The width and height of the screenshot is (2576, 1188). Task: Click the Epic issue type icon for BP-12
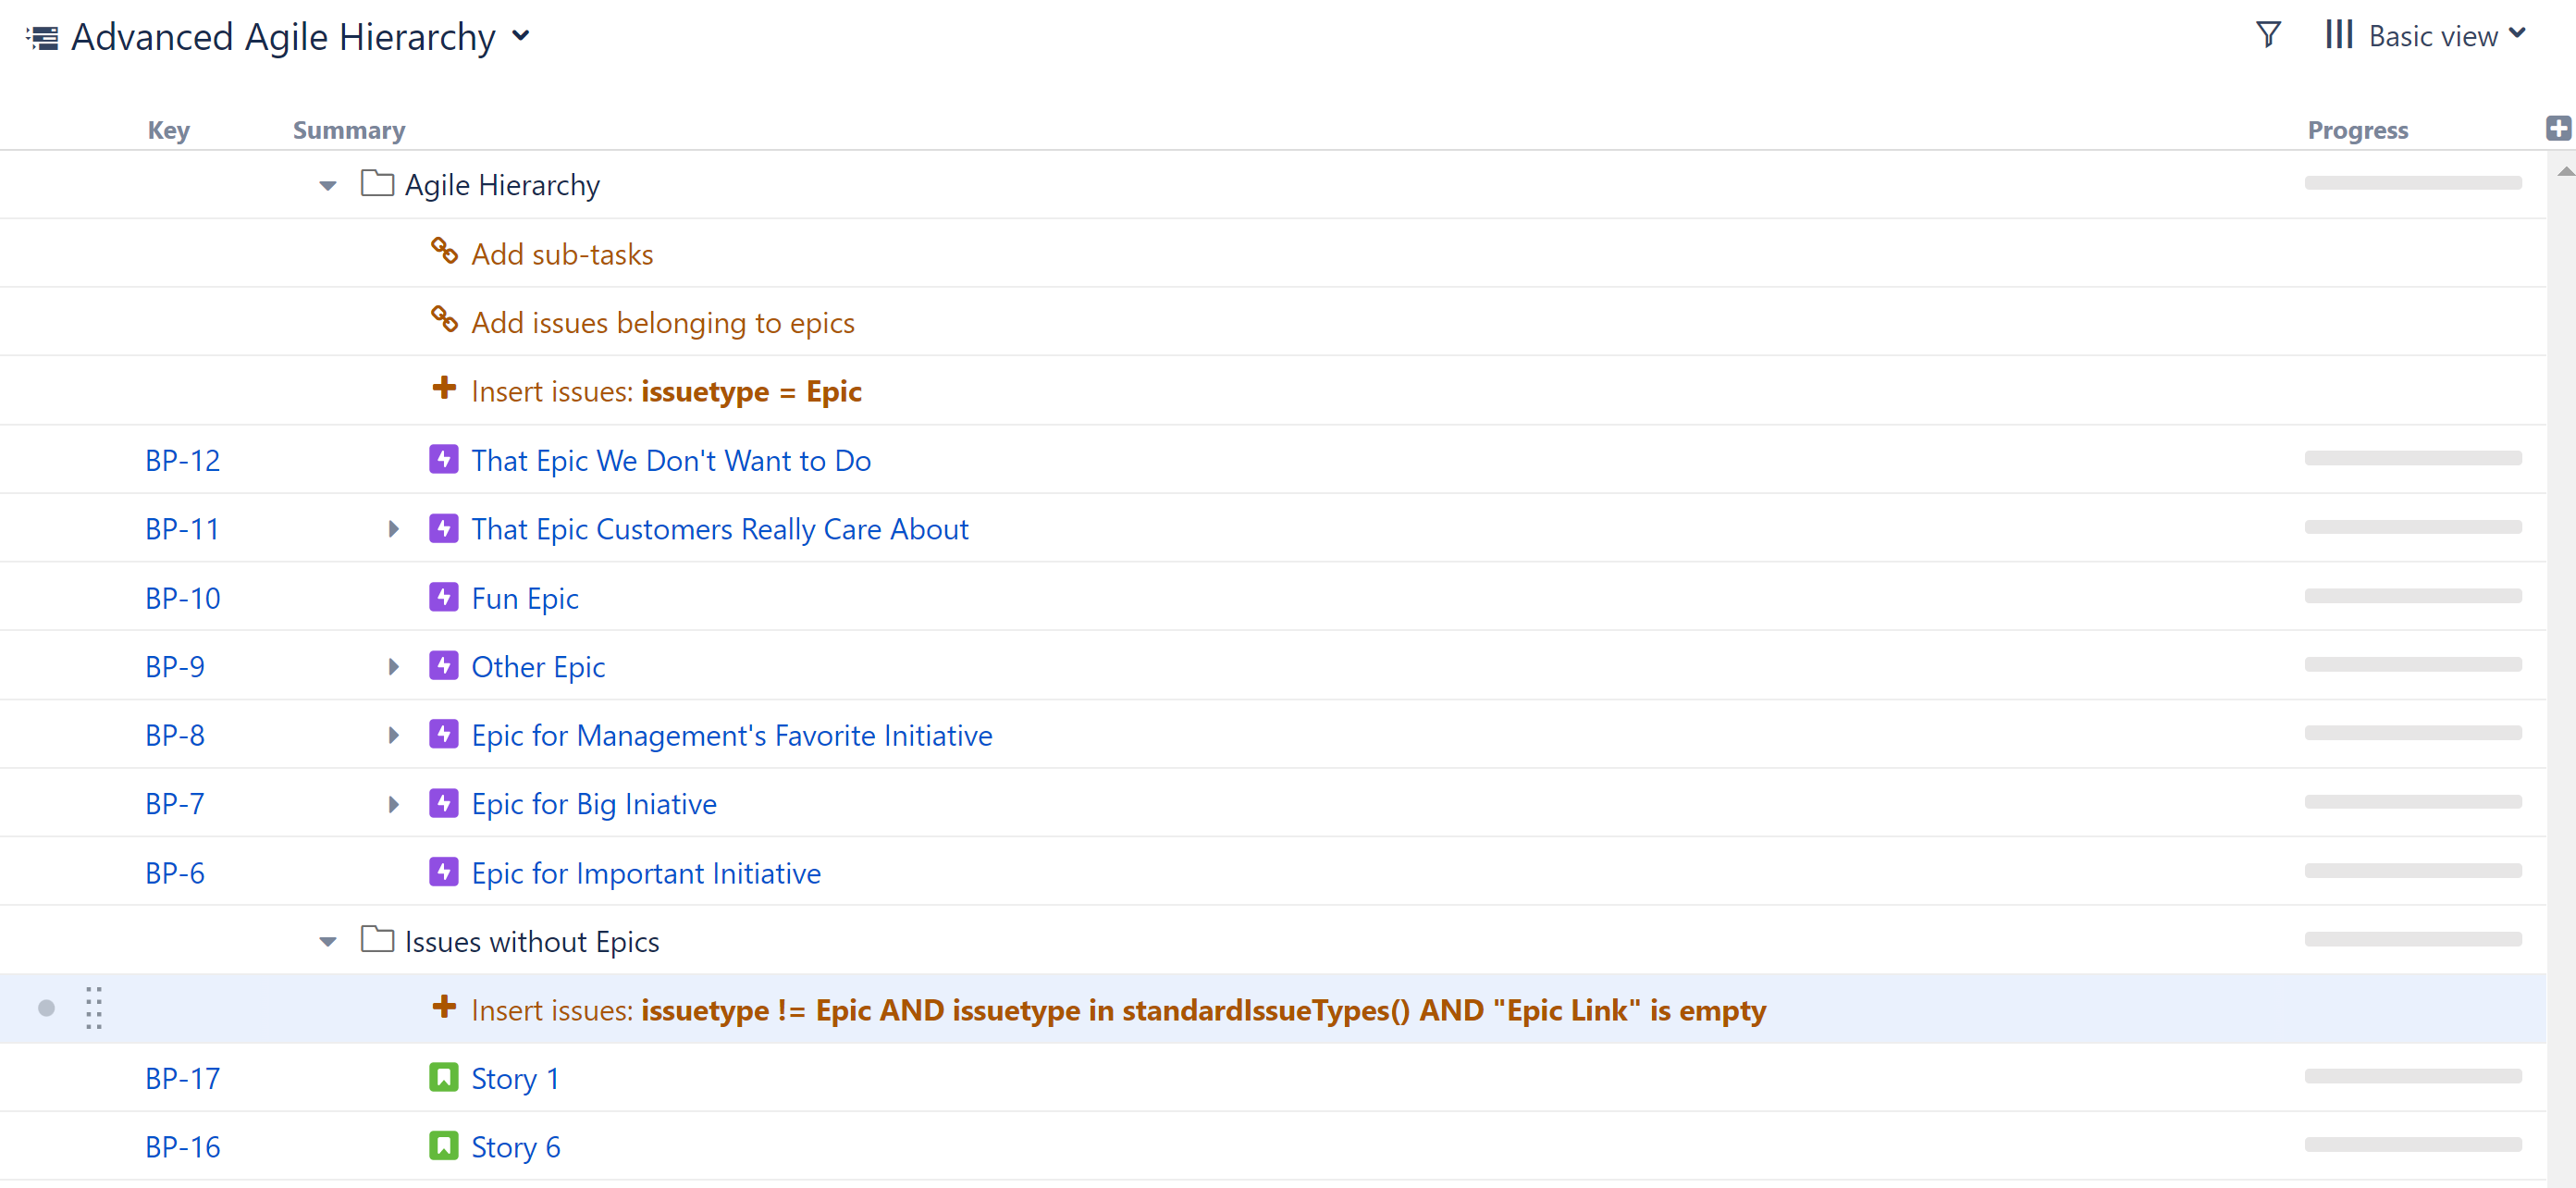442,460
